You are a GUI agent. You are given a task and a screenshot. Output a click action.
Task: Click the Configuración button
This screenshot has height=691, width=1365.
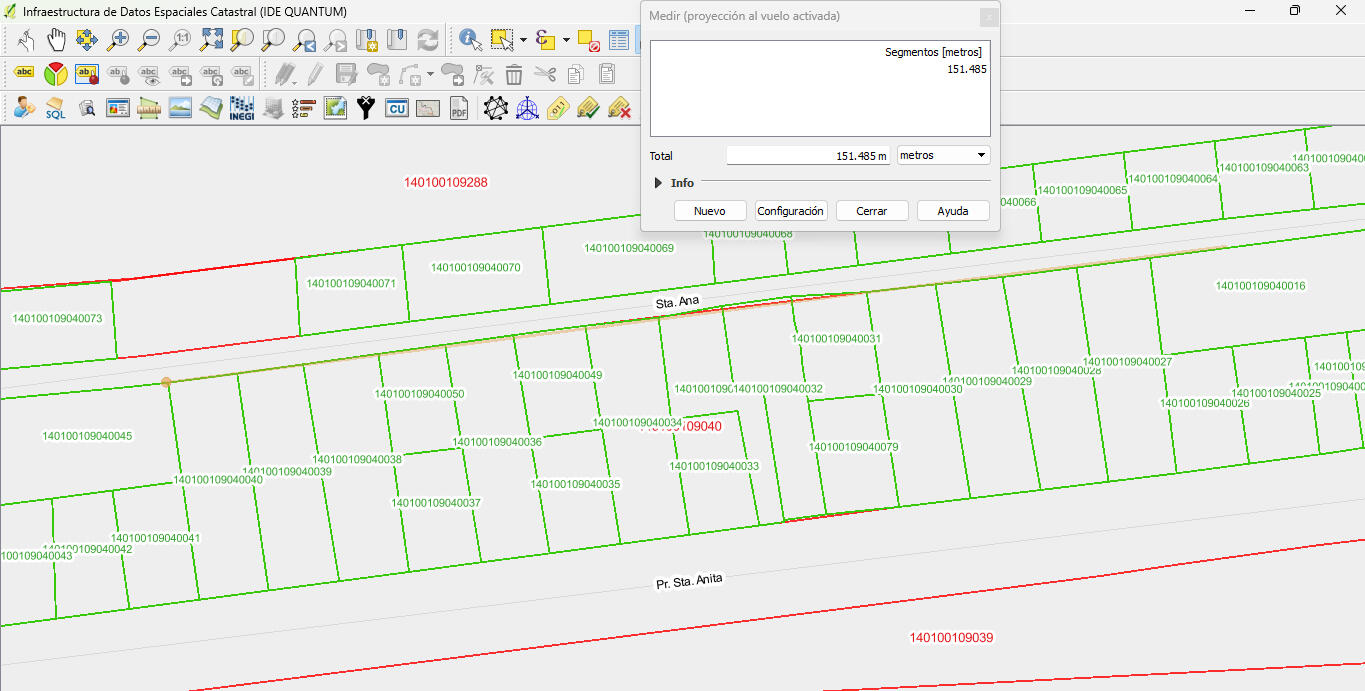(x=790, y=211)
